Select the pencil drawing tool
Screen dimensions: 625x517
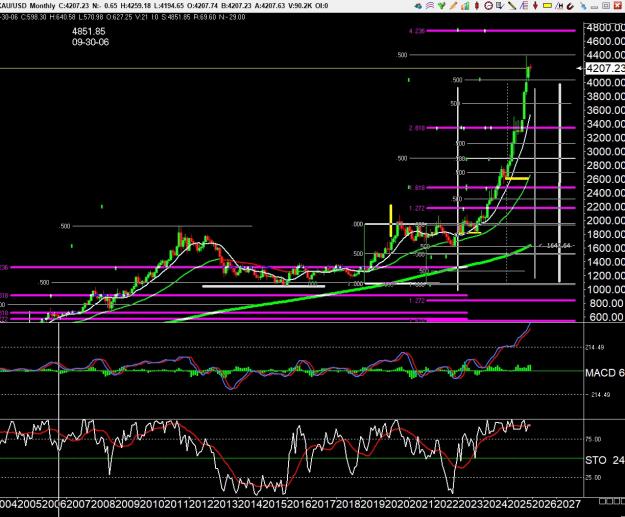(453, 6)
